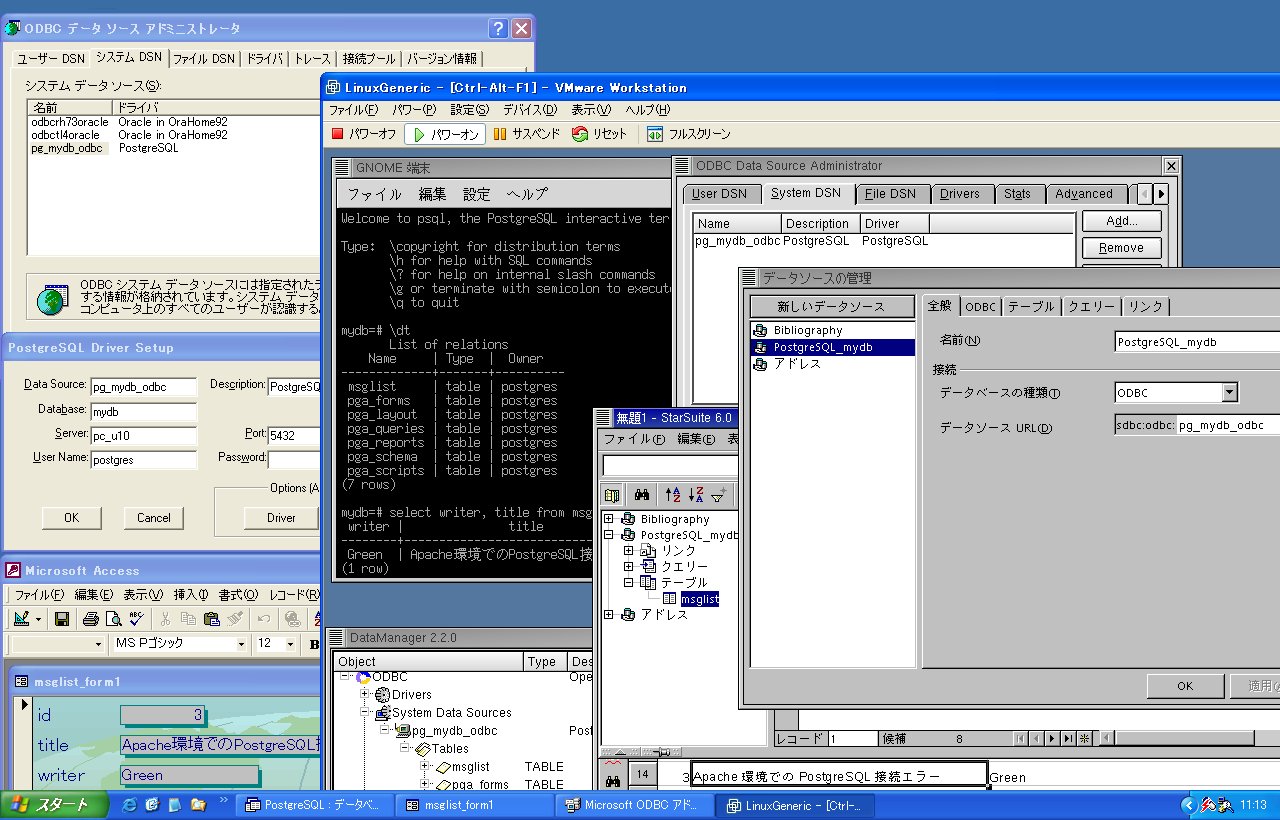Click the design view icon in Access

tap(23, 619)
